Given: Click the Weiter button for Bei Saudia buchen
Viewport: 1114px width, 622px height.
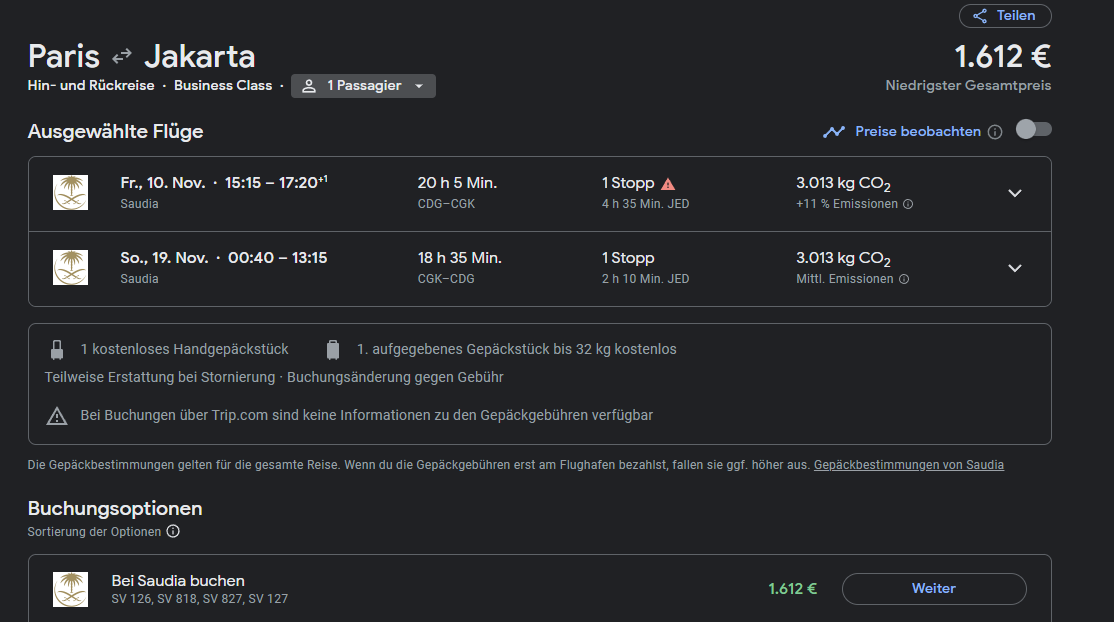Looking at the screenshot, I should [x=933, y=588].
